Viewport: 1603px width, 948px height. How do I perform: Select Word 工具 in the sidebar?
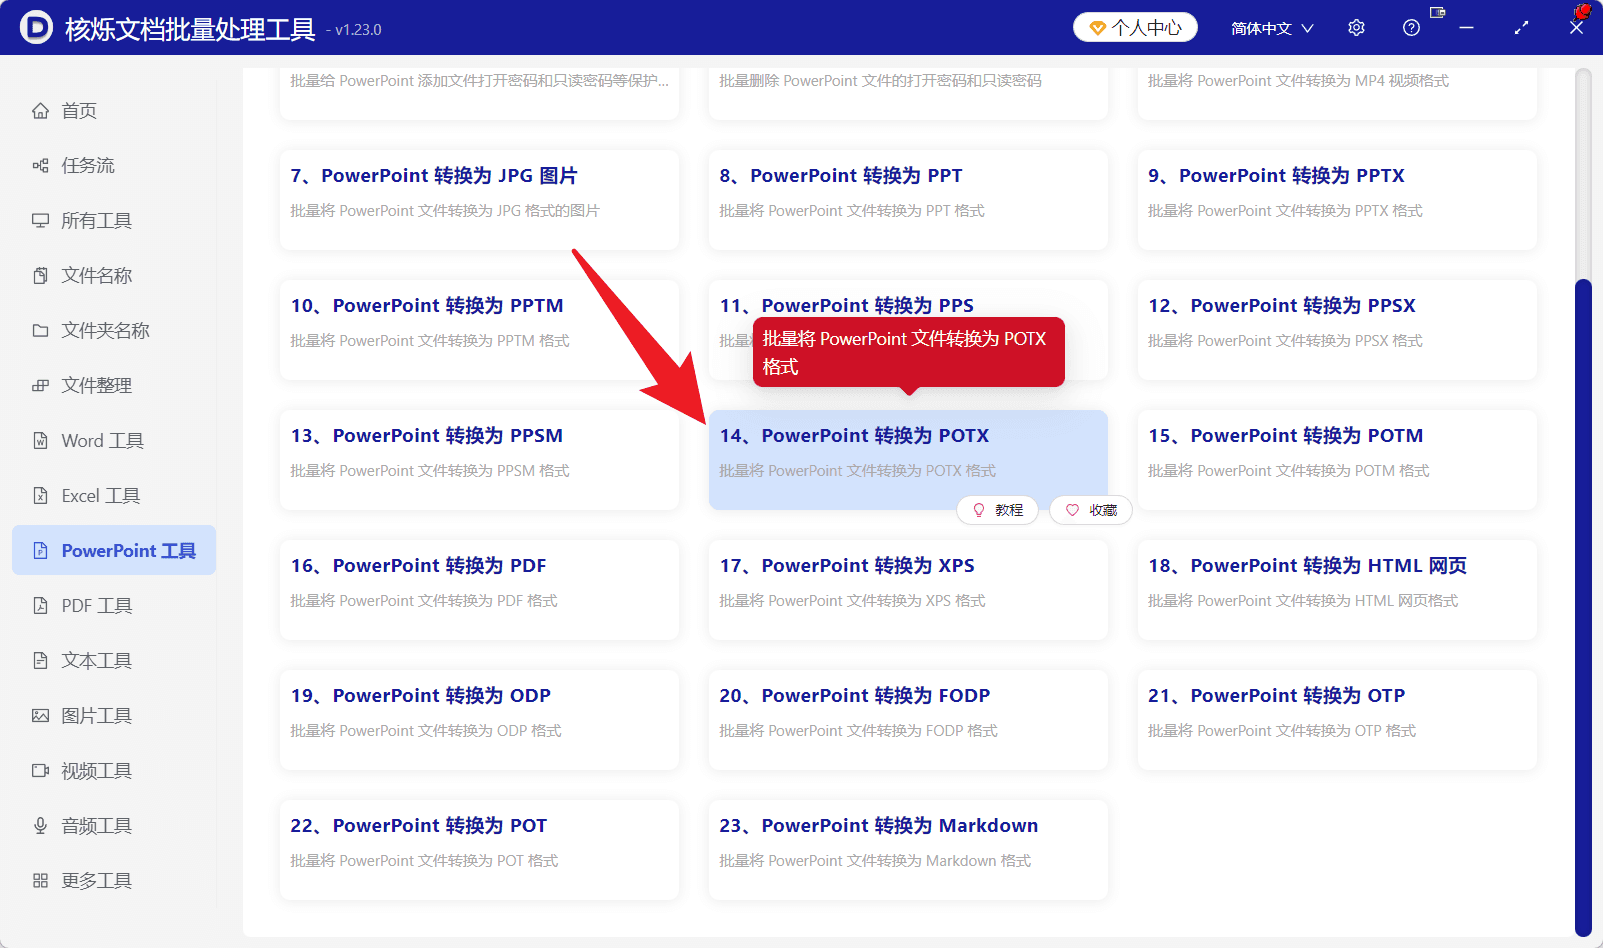pos(114,441)
